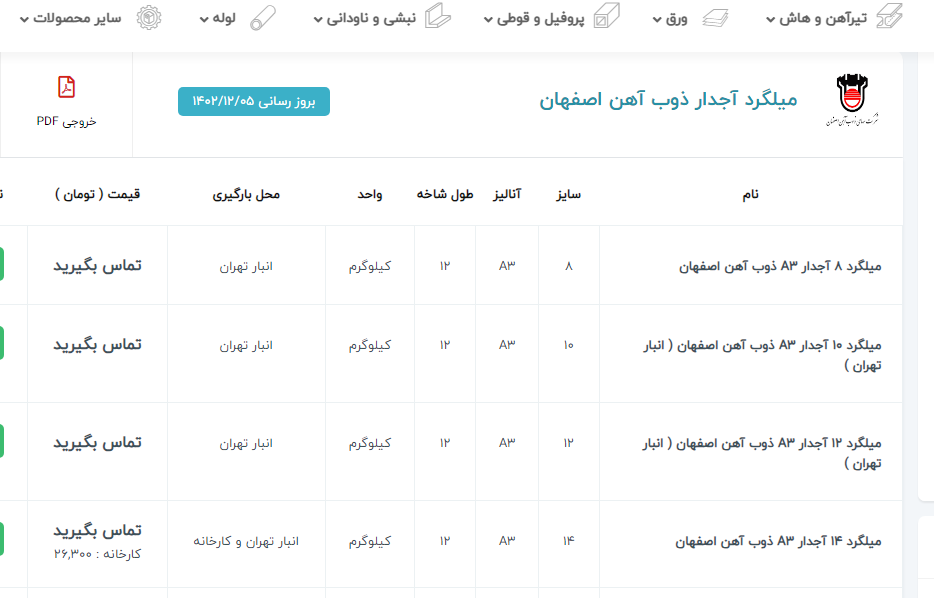Click the خروجی PDF label
This screenshot has height=598, width=934.
(x=66, y=121)
